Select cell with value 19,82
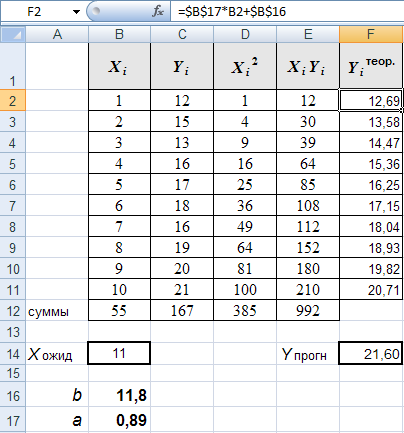This screenshot has height=433, width=404. coord(371,269)
